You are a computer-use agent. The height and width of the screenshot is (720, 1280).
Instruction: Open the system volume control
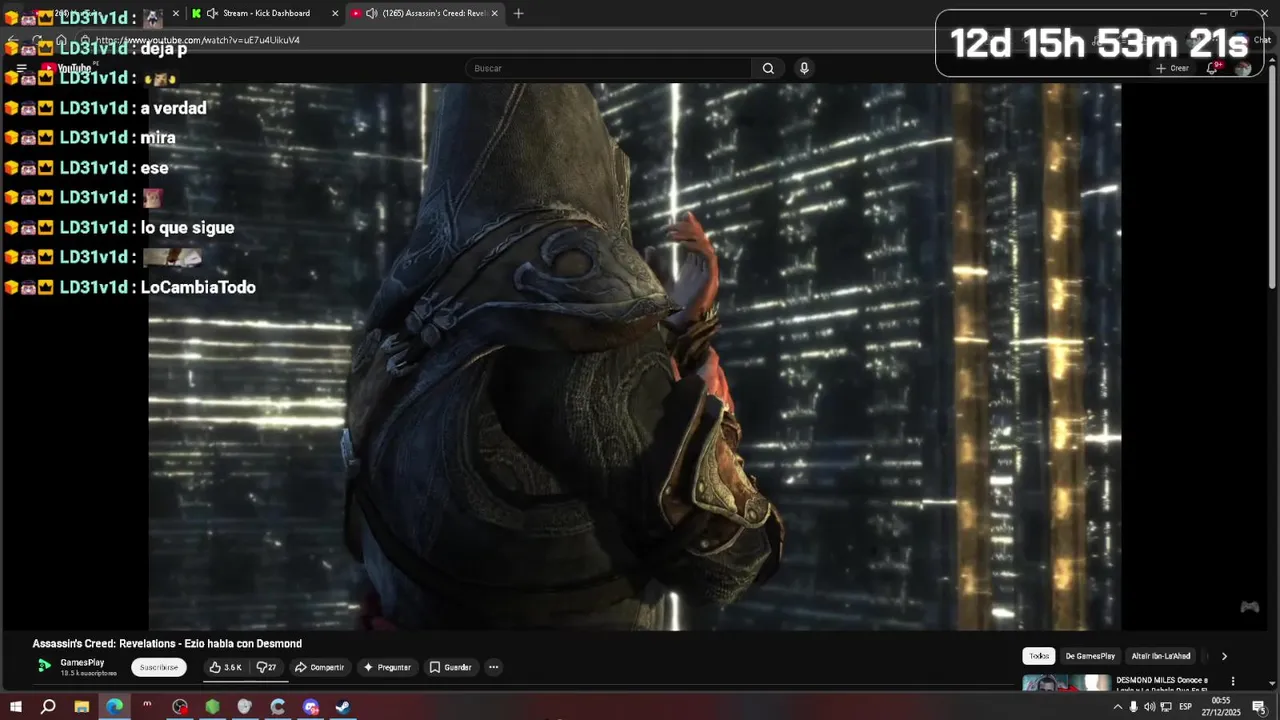(x=1149, y=707)
